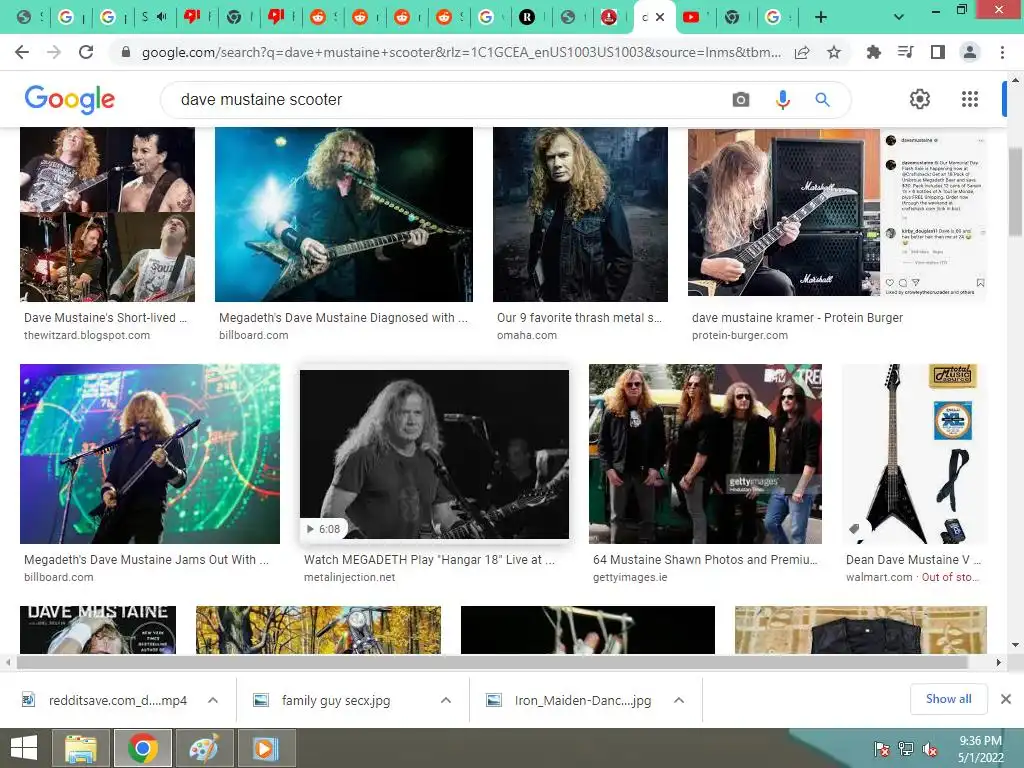Click the taskbar clock showing 9:36 PM
The image size is (1024, 768).
980,748
